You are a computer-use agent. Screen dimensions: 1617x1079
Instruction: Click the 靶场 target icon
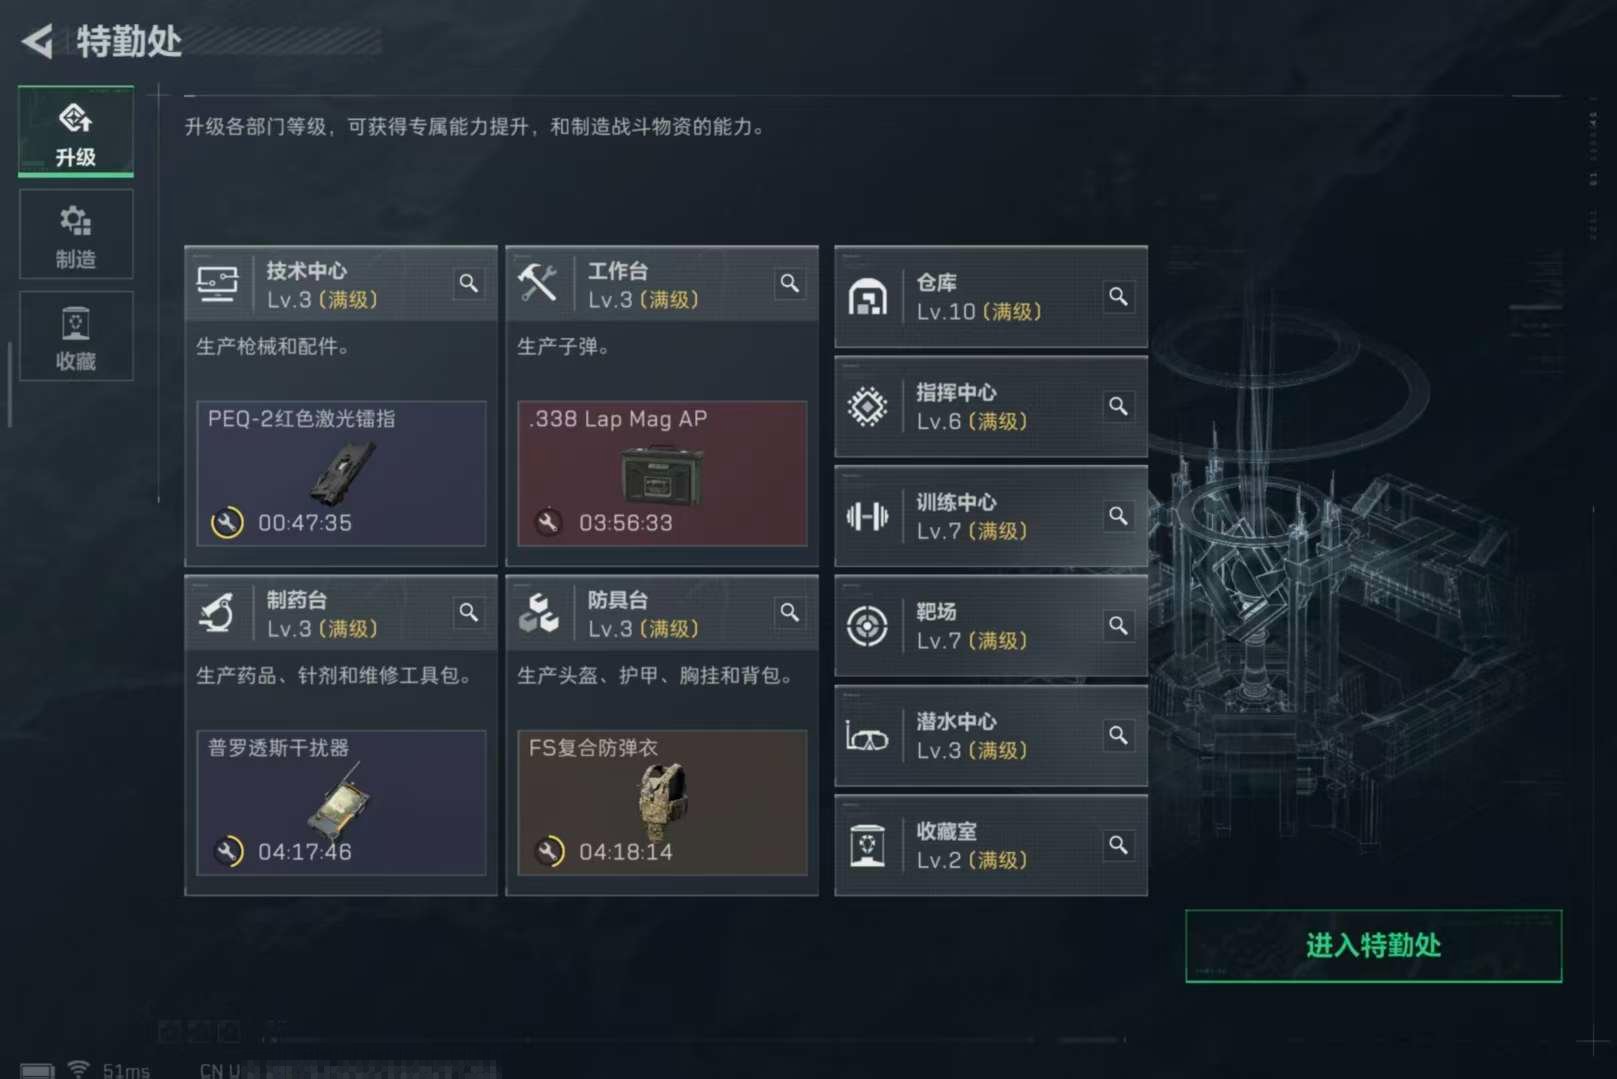click(x=867, y=627)
